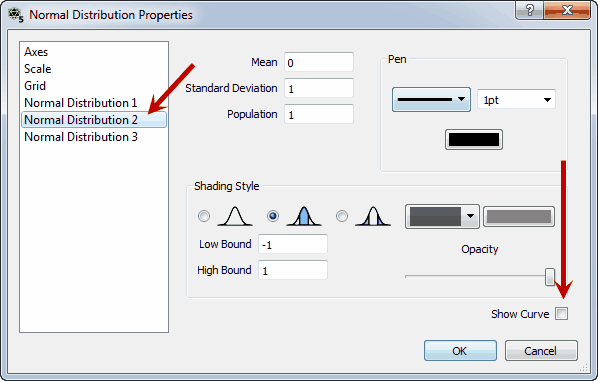Viewport: 598px width, 381px height.
Task: Click the black pen color swatch
Action: [474, 140]
